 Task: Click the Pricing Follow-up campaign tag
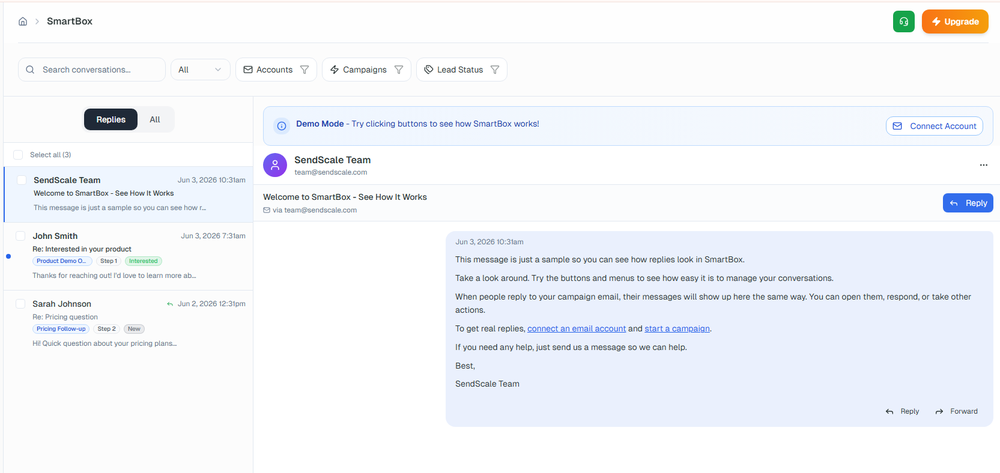(x=61, y=329)
